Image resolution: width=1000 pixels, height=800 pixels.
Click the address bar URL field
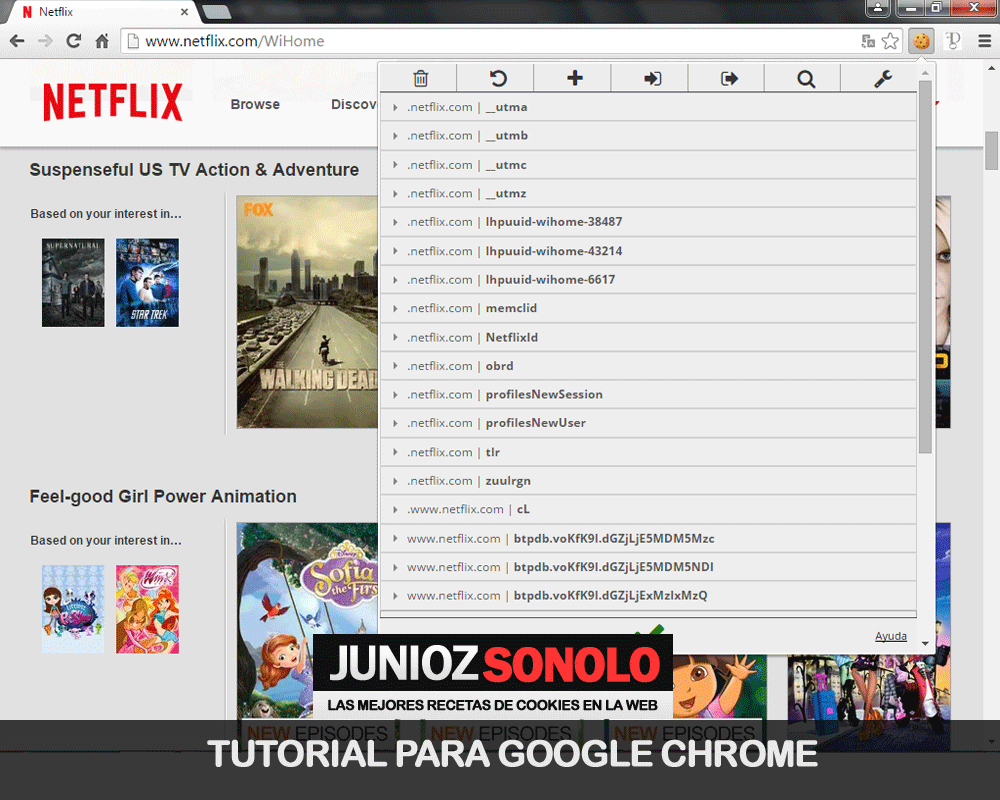(491, 41)
